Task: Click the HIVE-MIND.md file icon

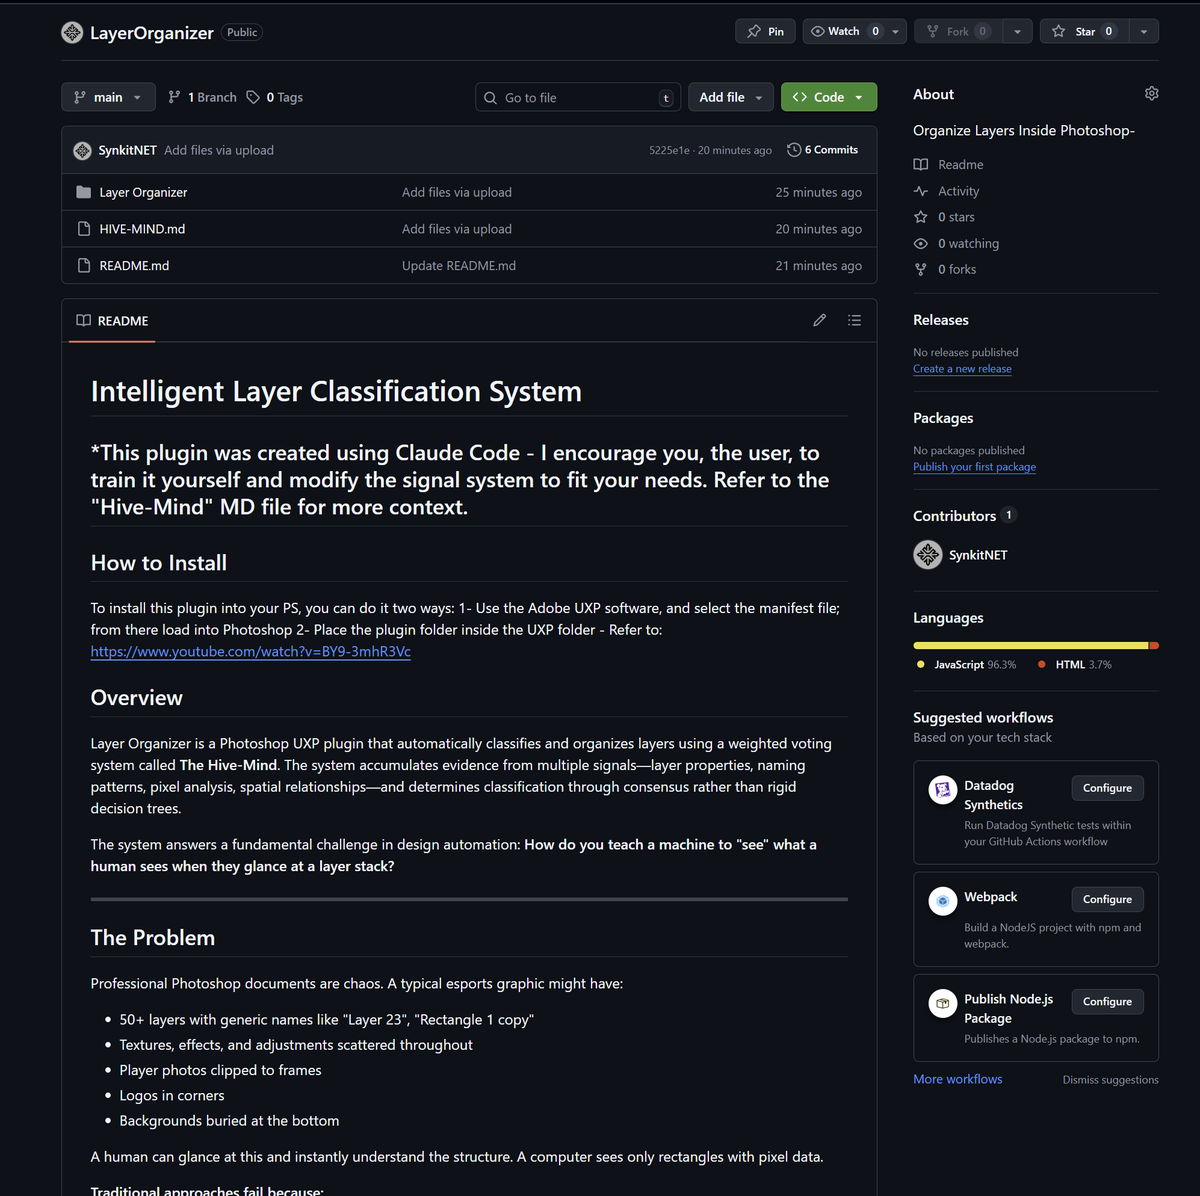Action: (84, 229)
